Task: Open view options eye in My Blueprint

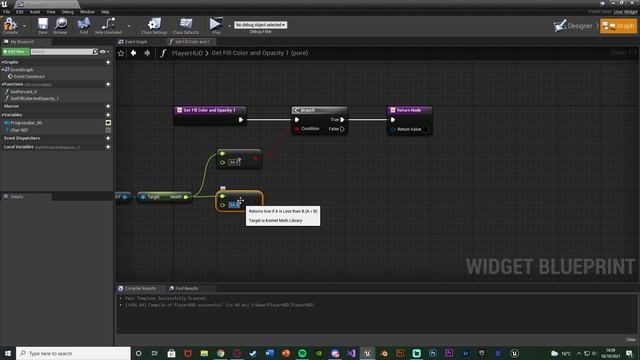Action: (104, 52)
